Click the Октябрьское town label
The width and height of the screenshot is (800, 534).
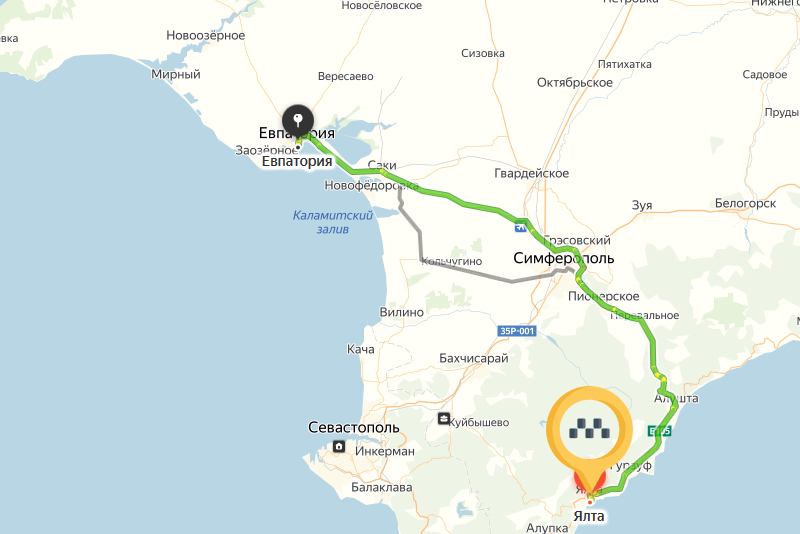(x=574, y=83)
